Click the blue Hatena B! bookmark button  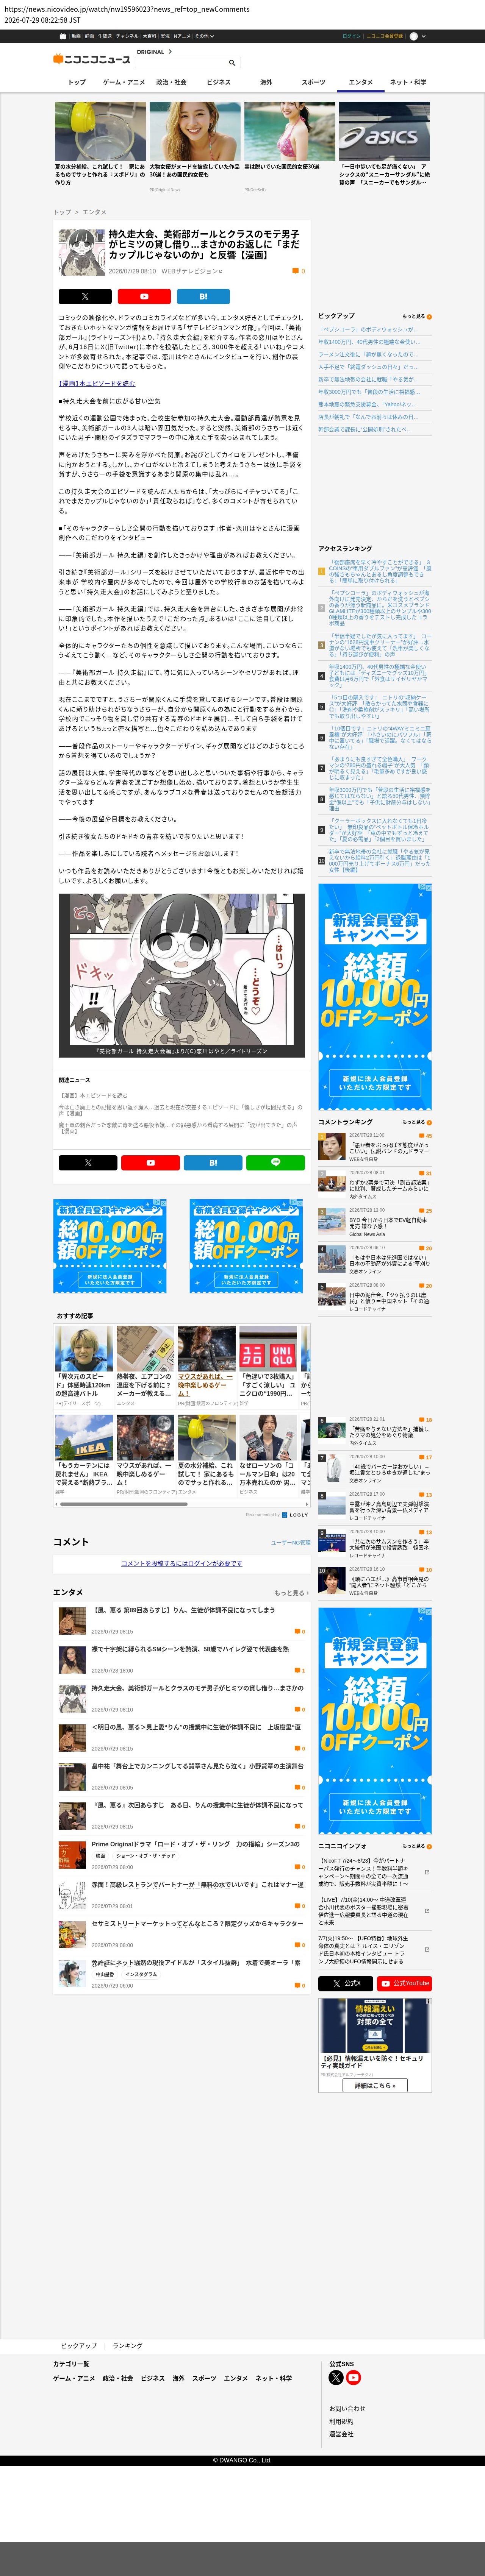[x=203, y=296]
